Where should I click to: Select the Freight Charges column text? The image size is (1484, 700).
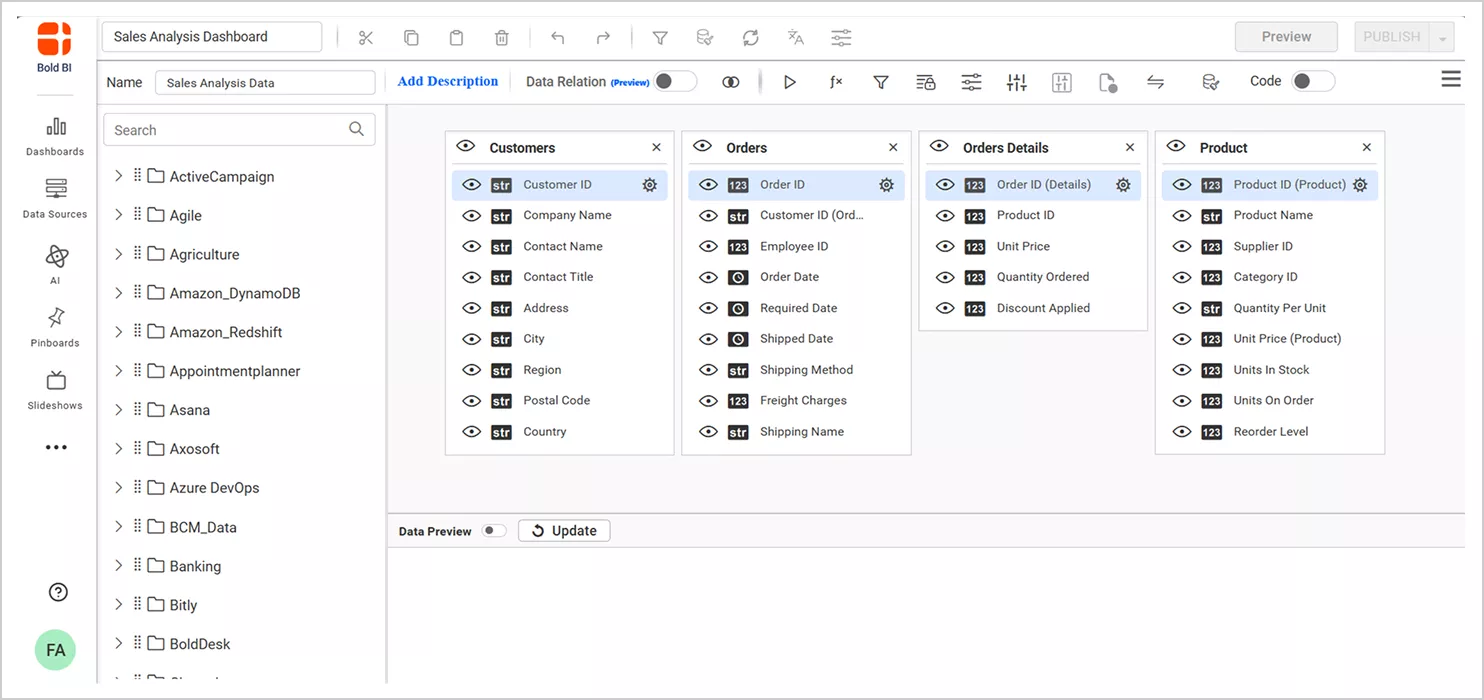tap(803, 401)
